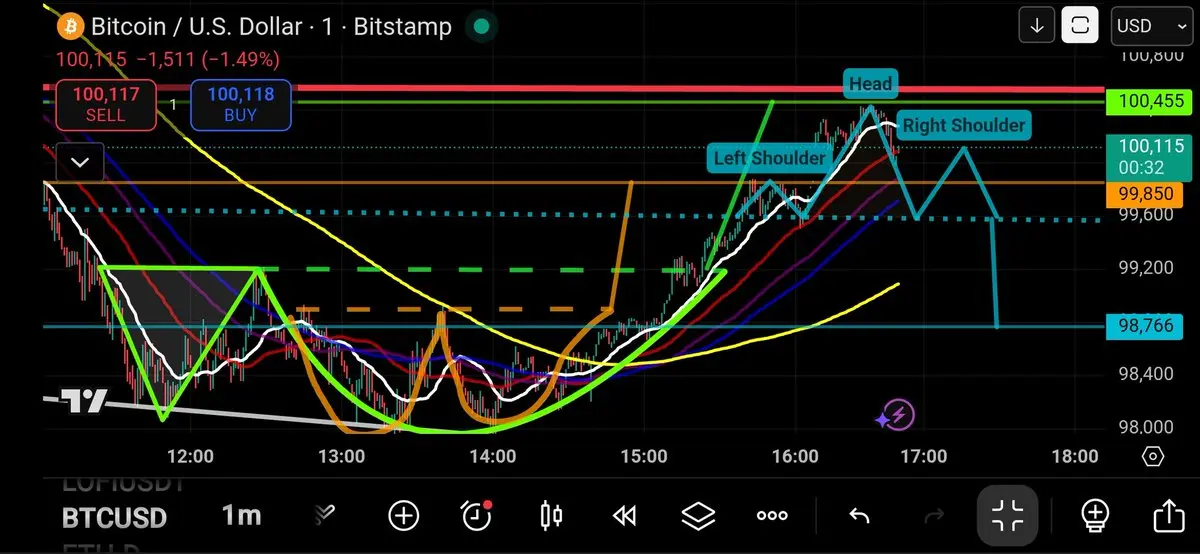Exit fullscreen chart mode icon
This screenshot has height=554, width=1200.
[x=1008, y=516]
